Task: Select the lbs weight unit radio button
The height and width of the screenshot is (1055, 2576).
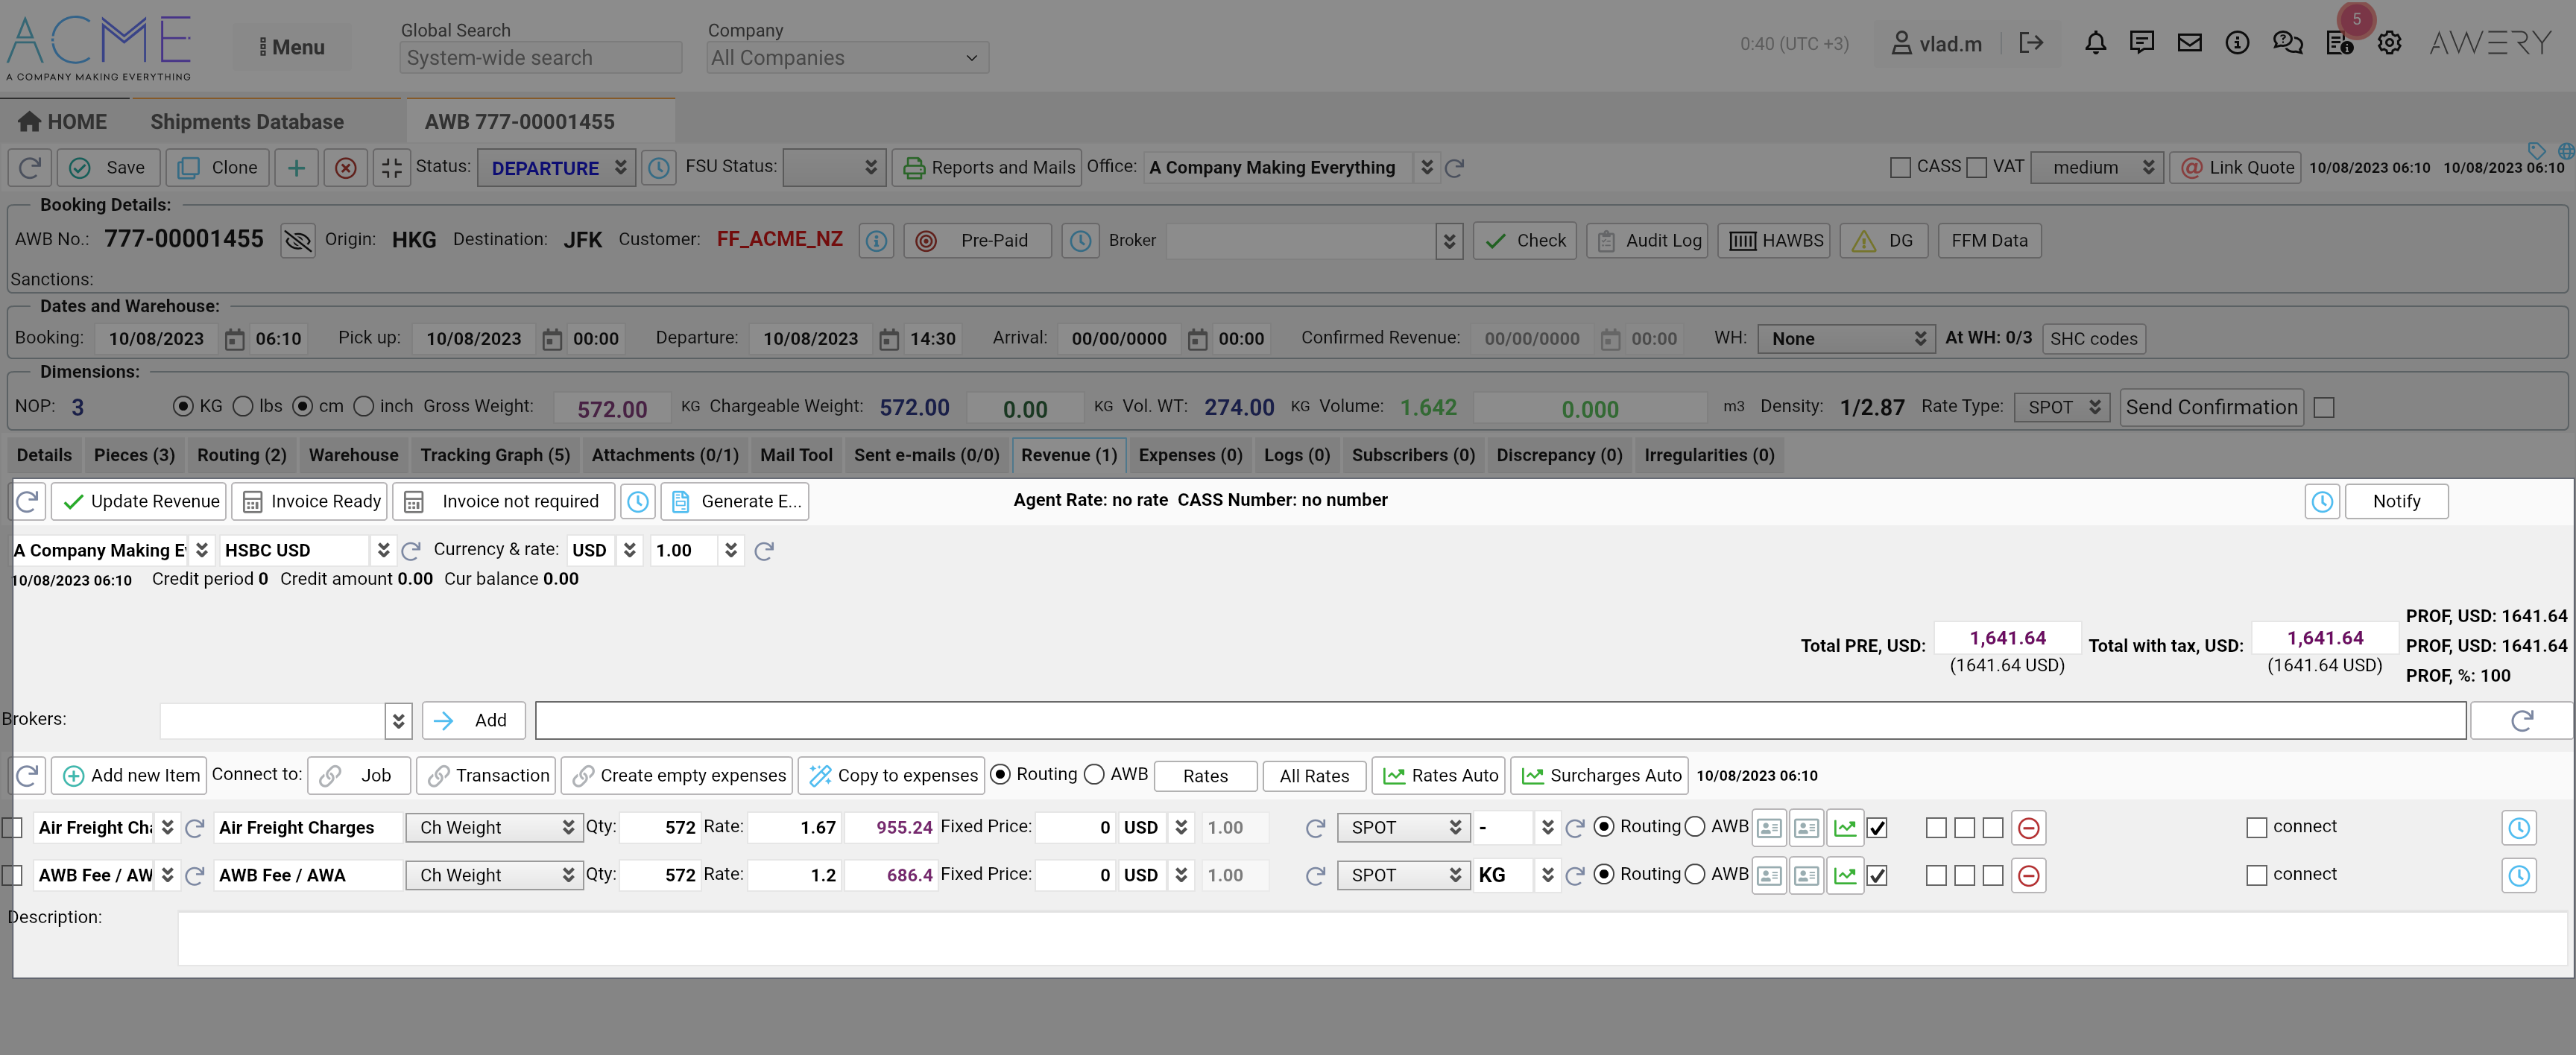Action: click(243, 406)
